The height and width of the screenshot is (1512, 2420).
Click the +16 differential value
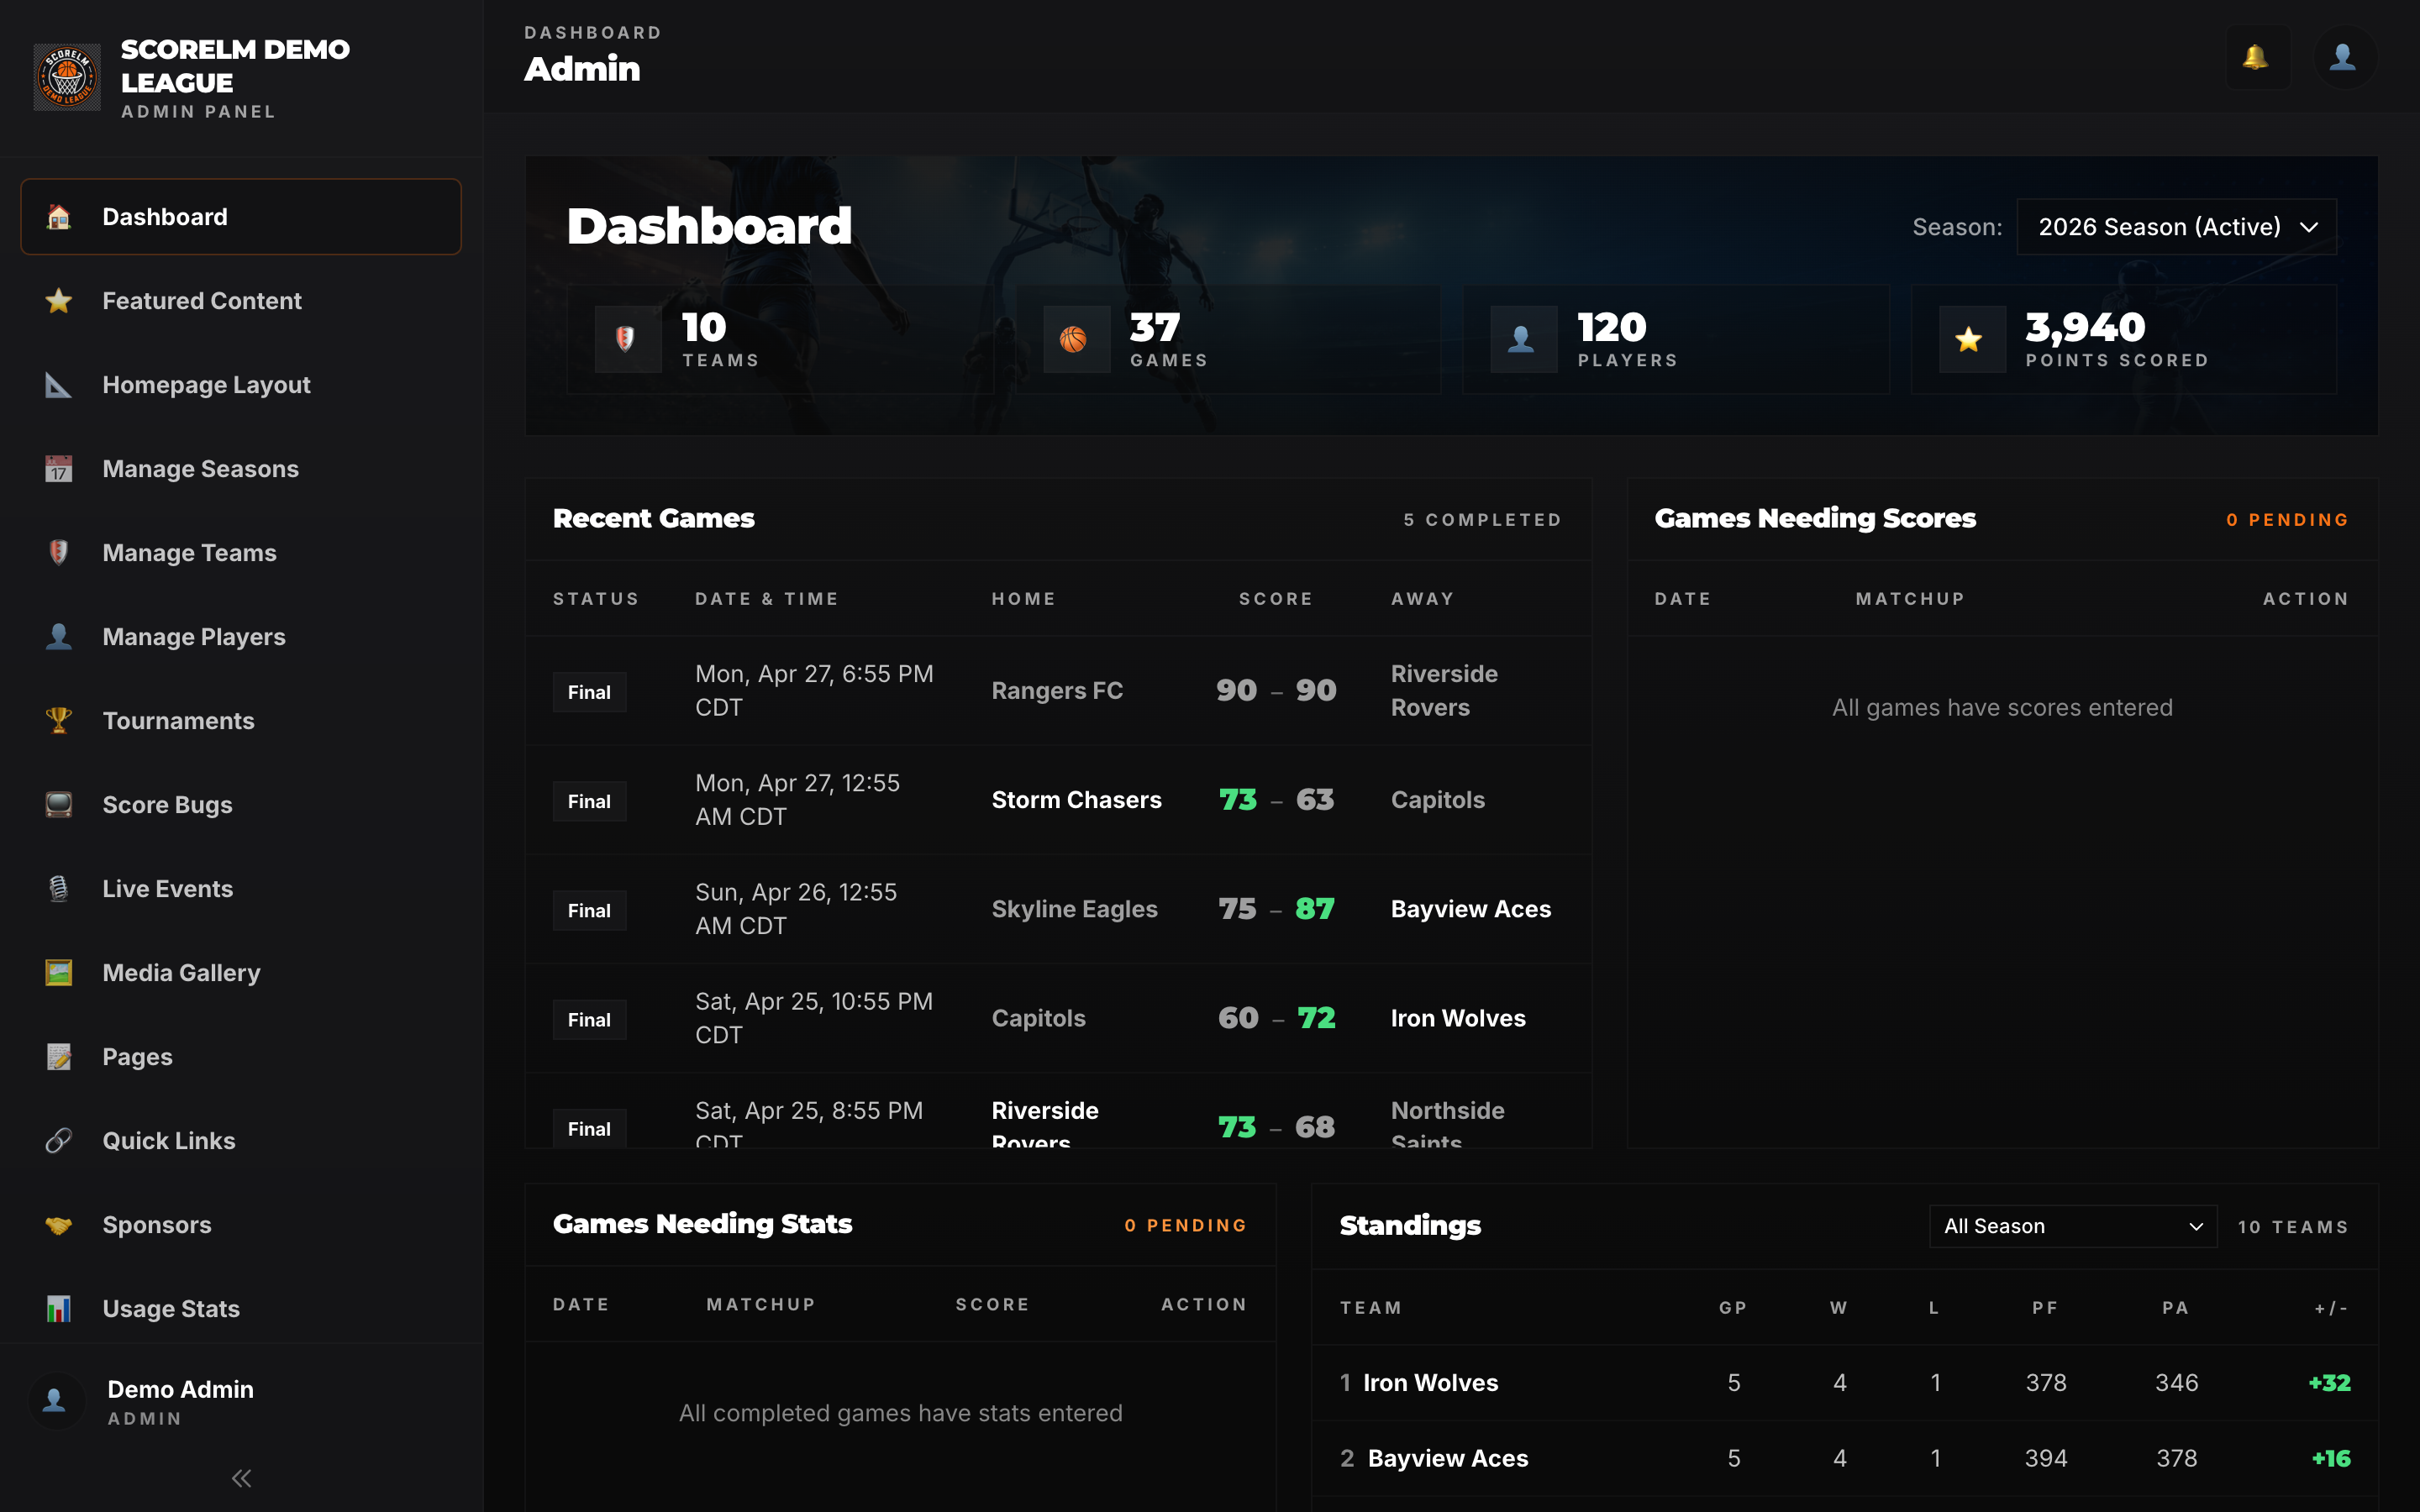(2331, 1459)
